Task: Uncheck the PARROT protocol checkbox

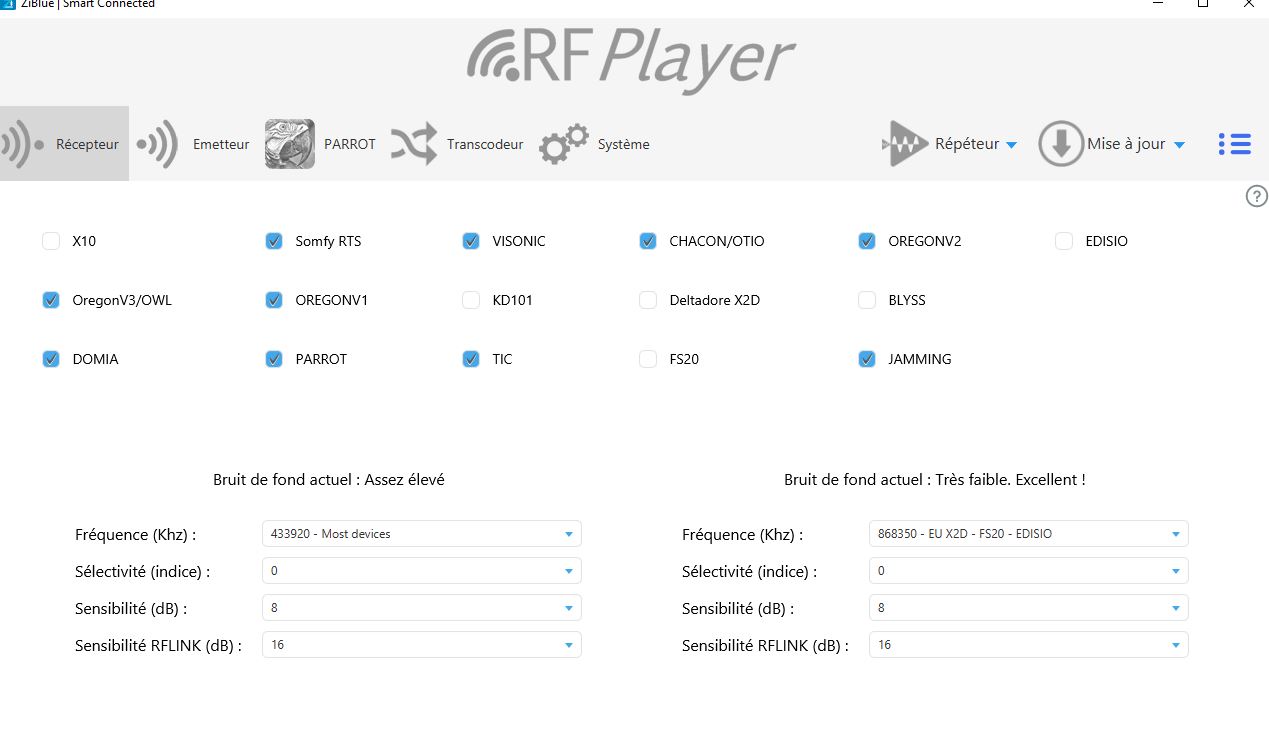Action: (274, 359)
